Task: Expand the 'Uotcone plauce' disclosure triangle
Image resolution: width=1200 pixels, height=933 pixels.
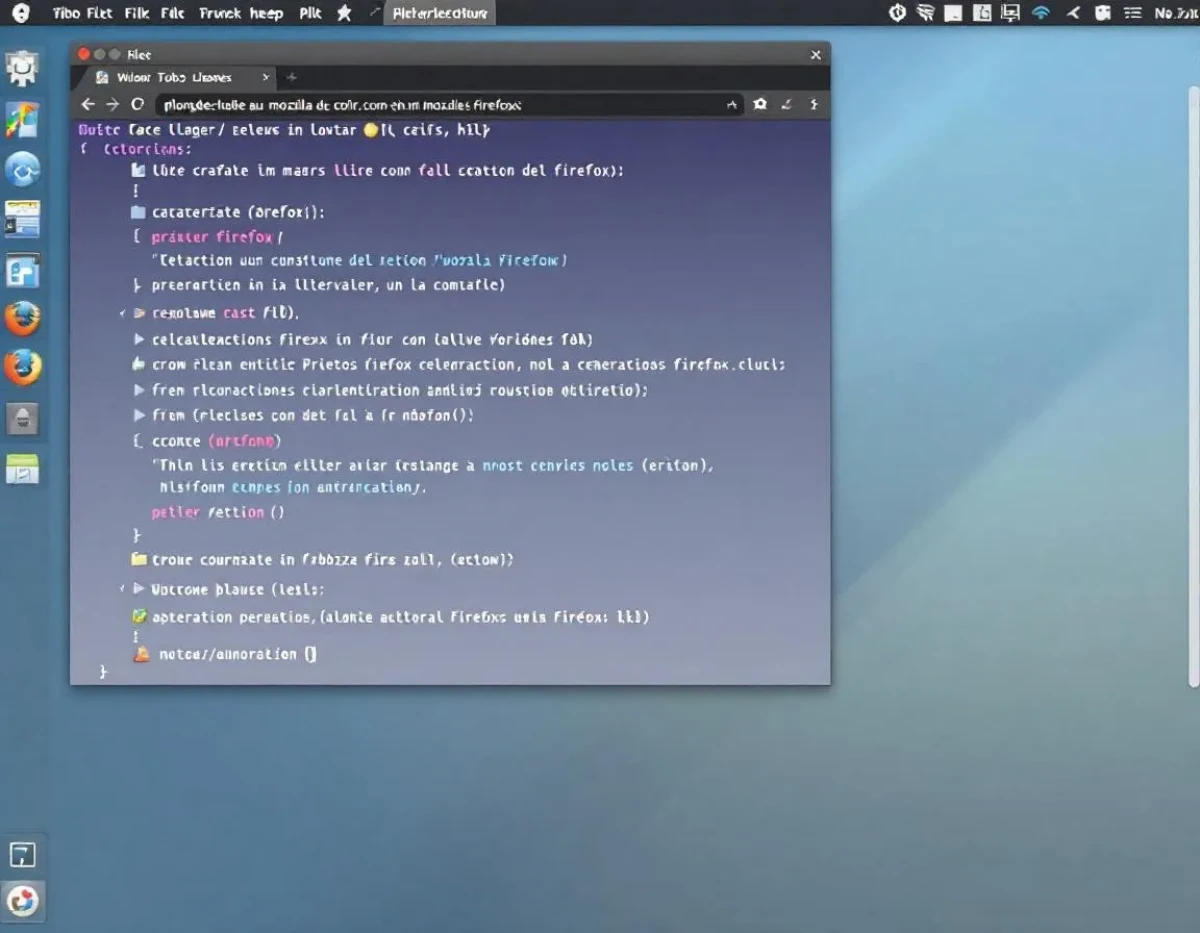Action: pos(139,589)
